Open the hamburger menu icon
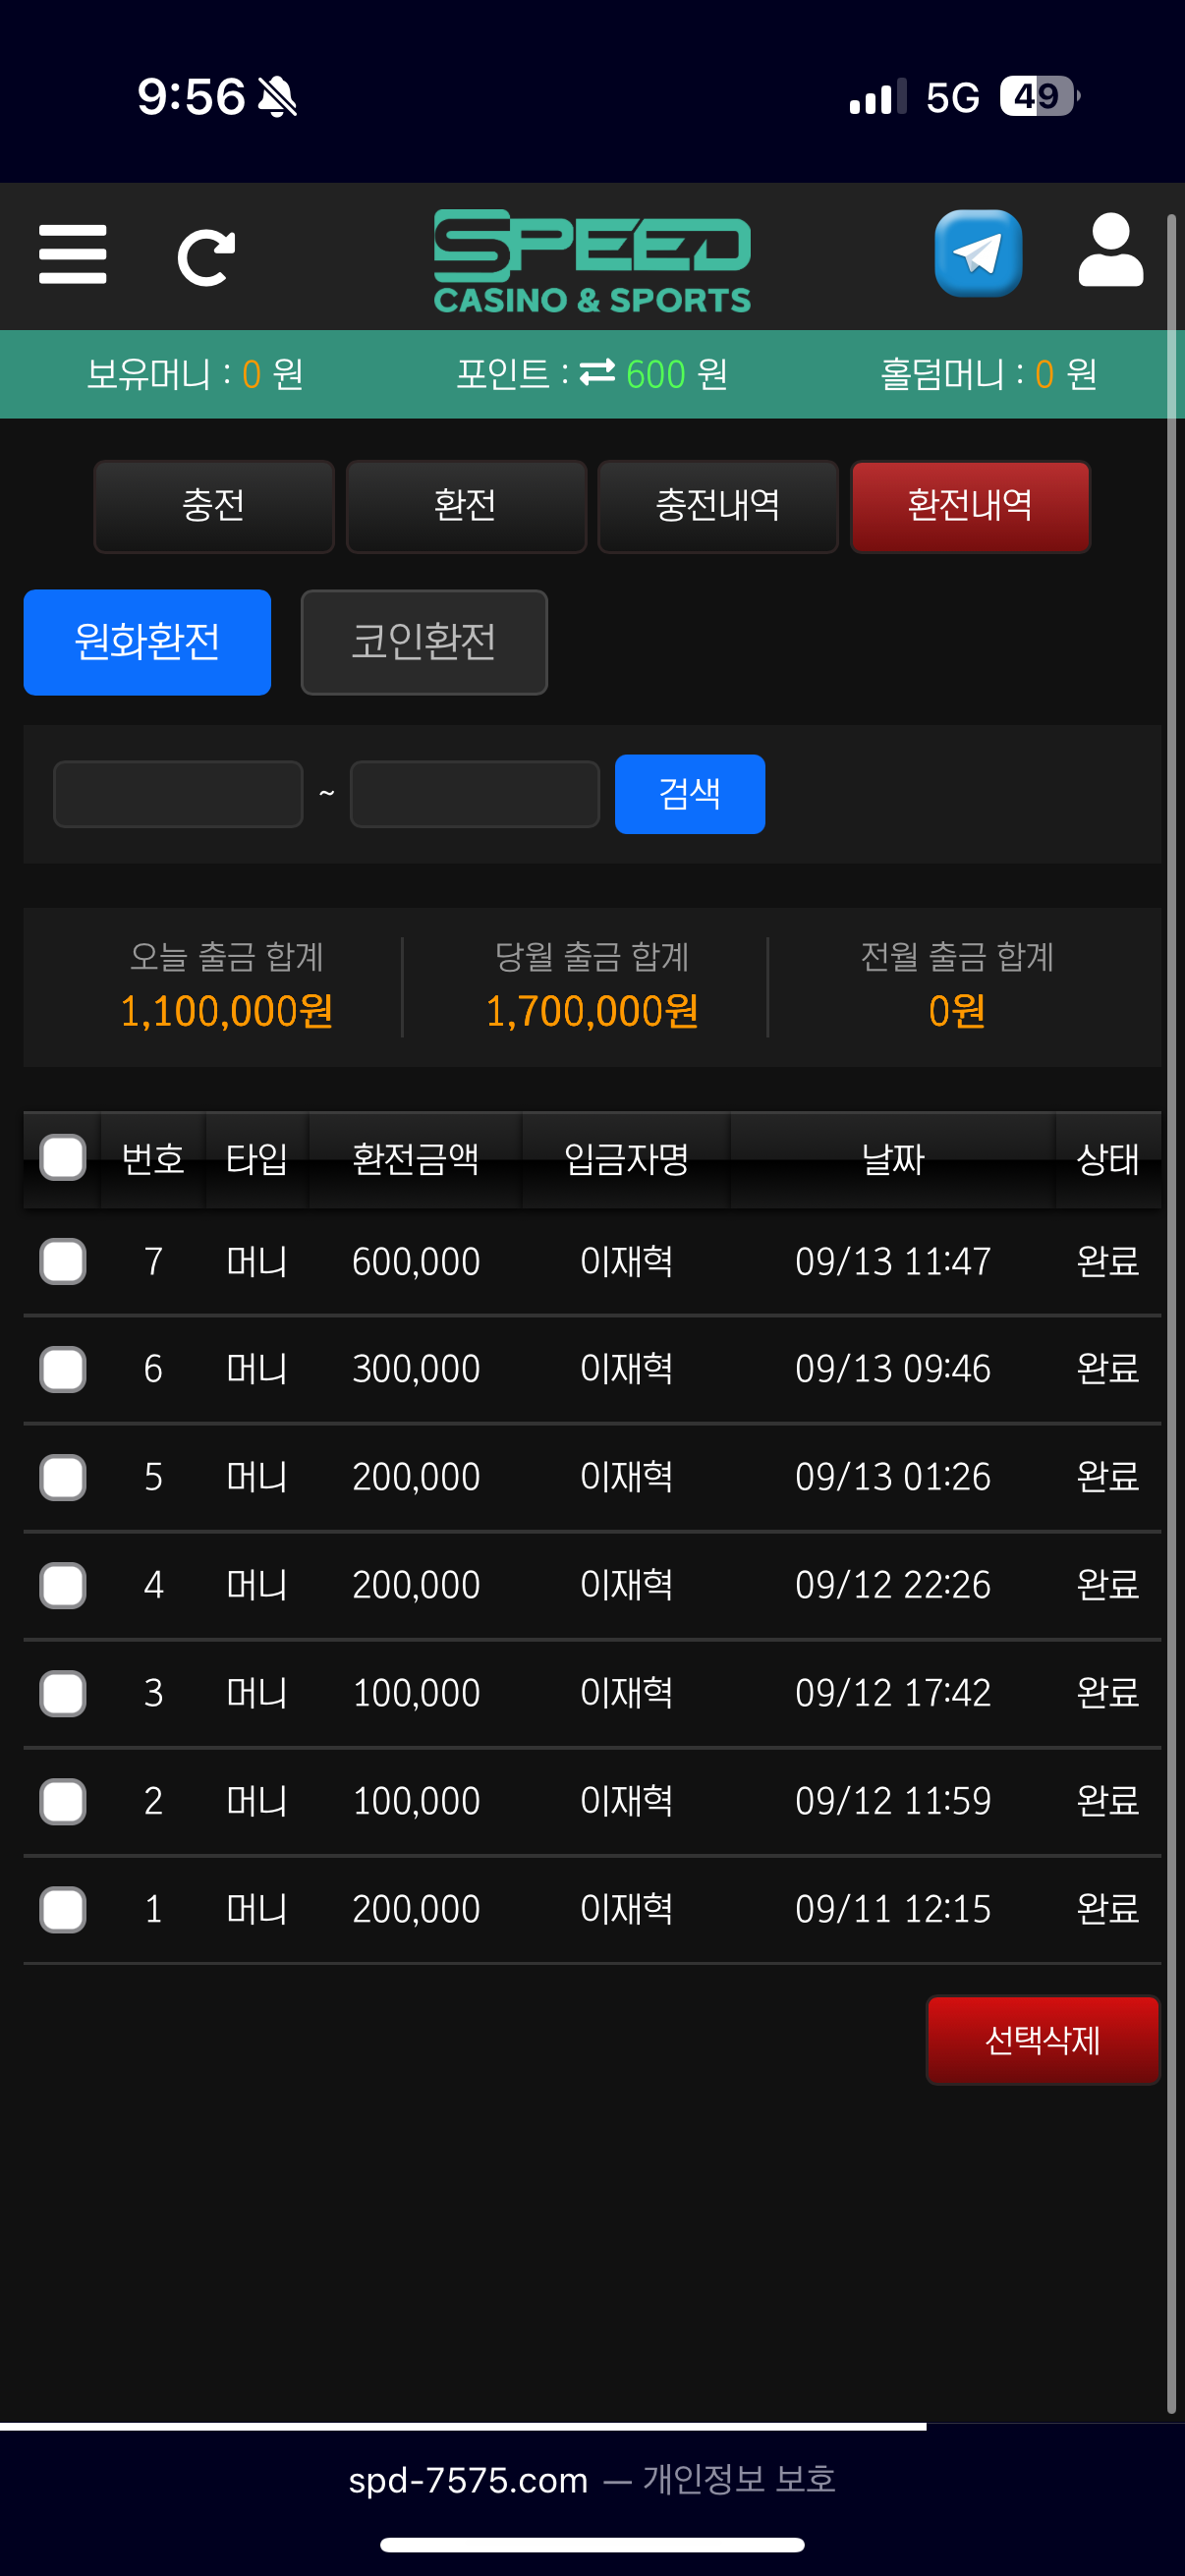This screenshot has height=2576, width=1185. [72, 255]
